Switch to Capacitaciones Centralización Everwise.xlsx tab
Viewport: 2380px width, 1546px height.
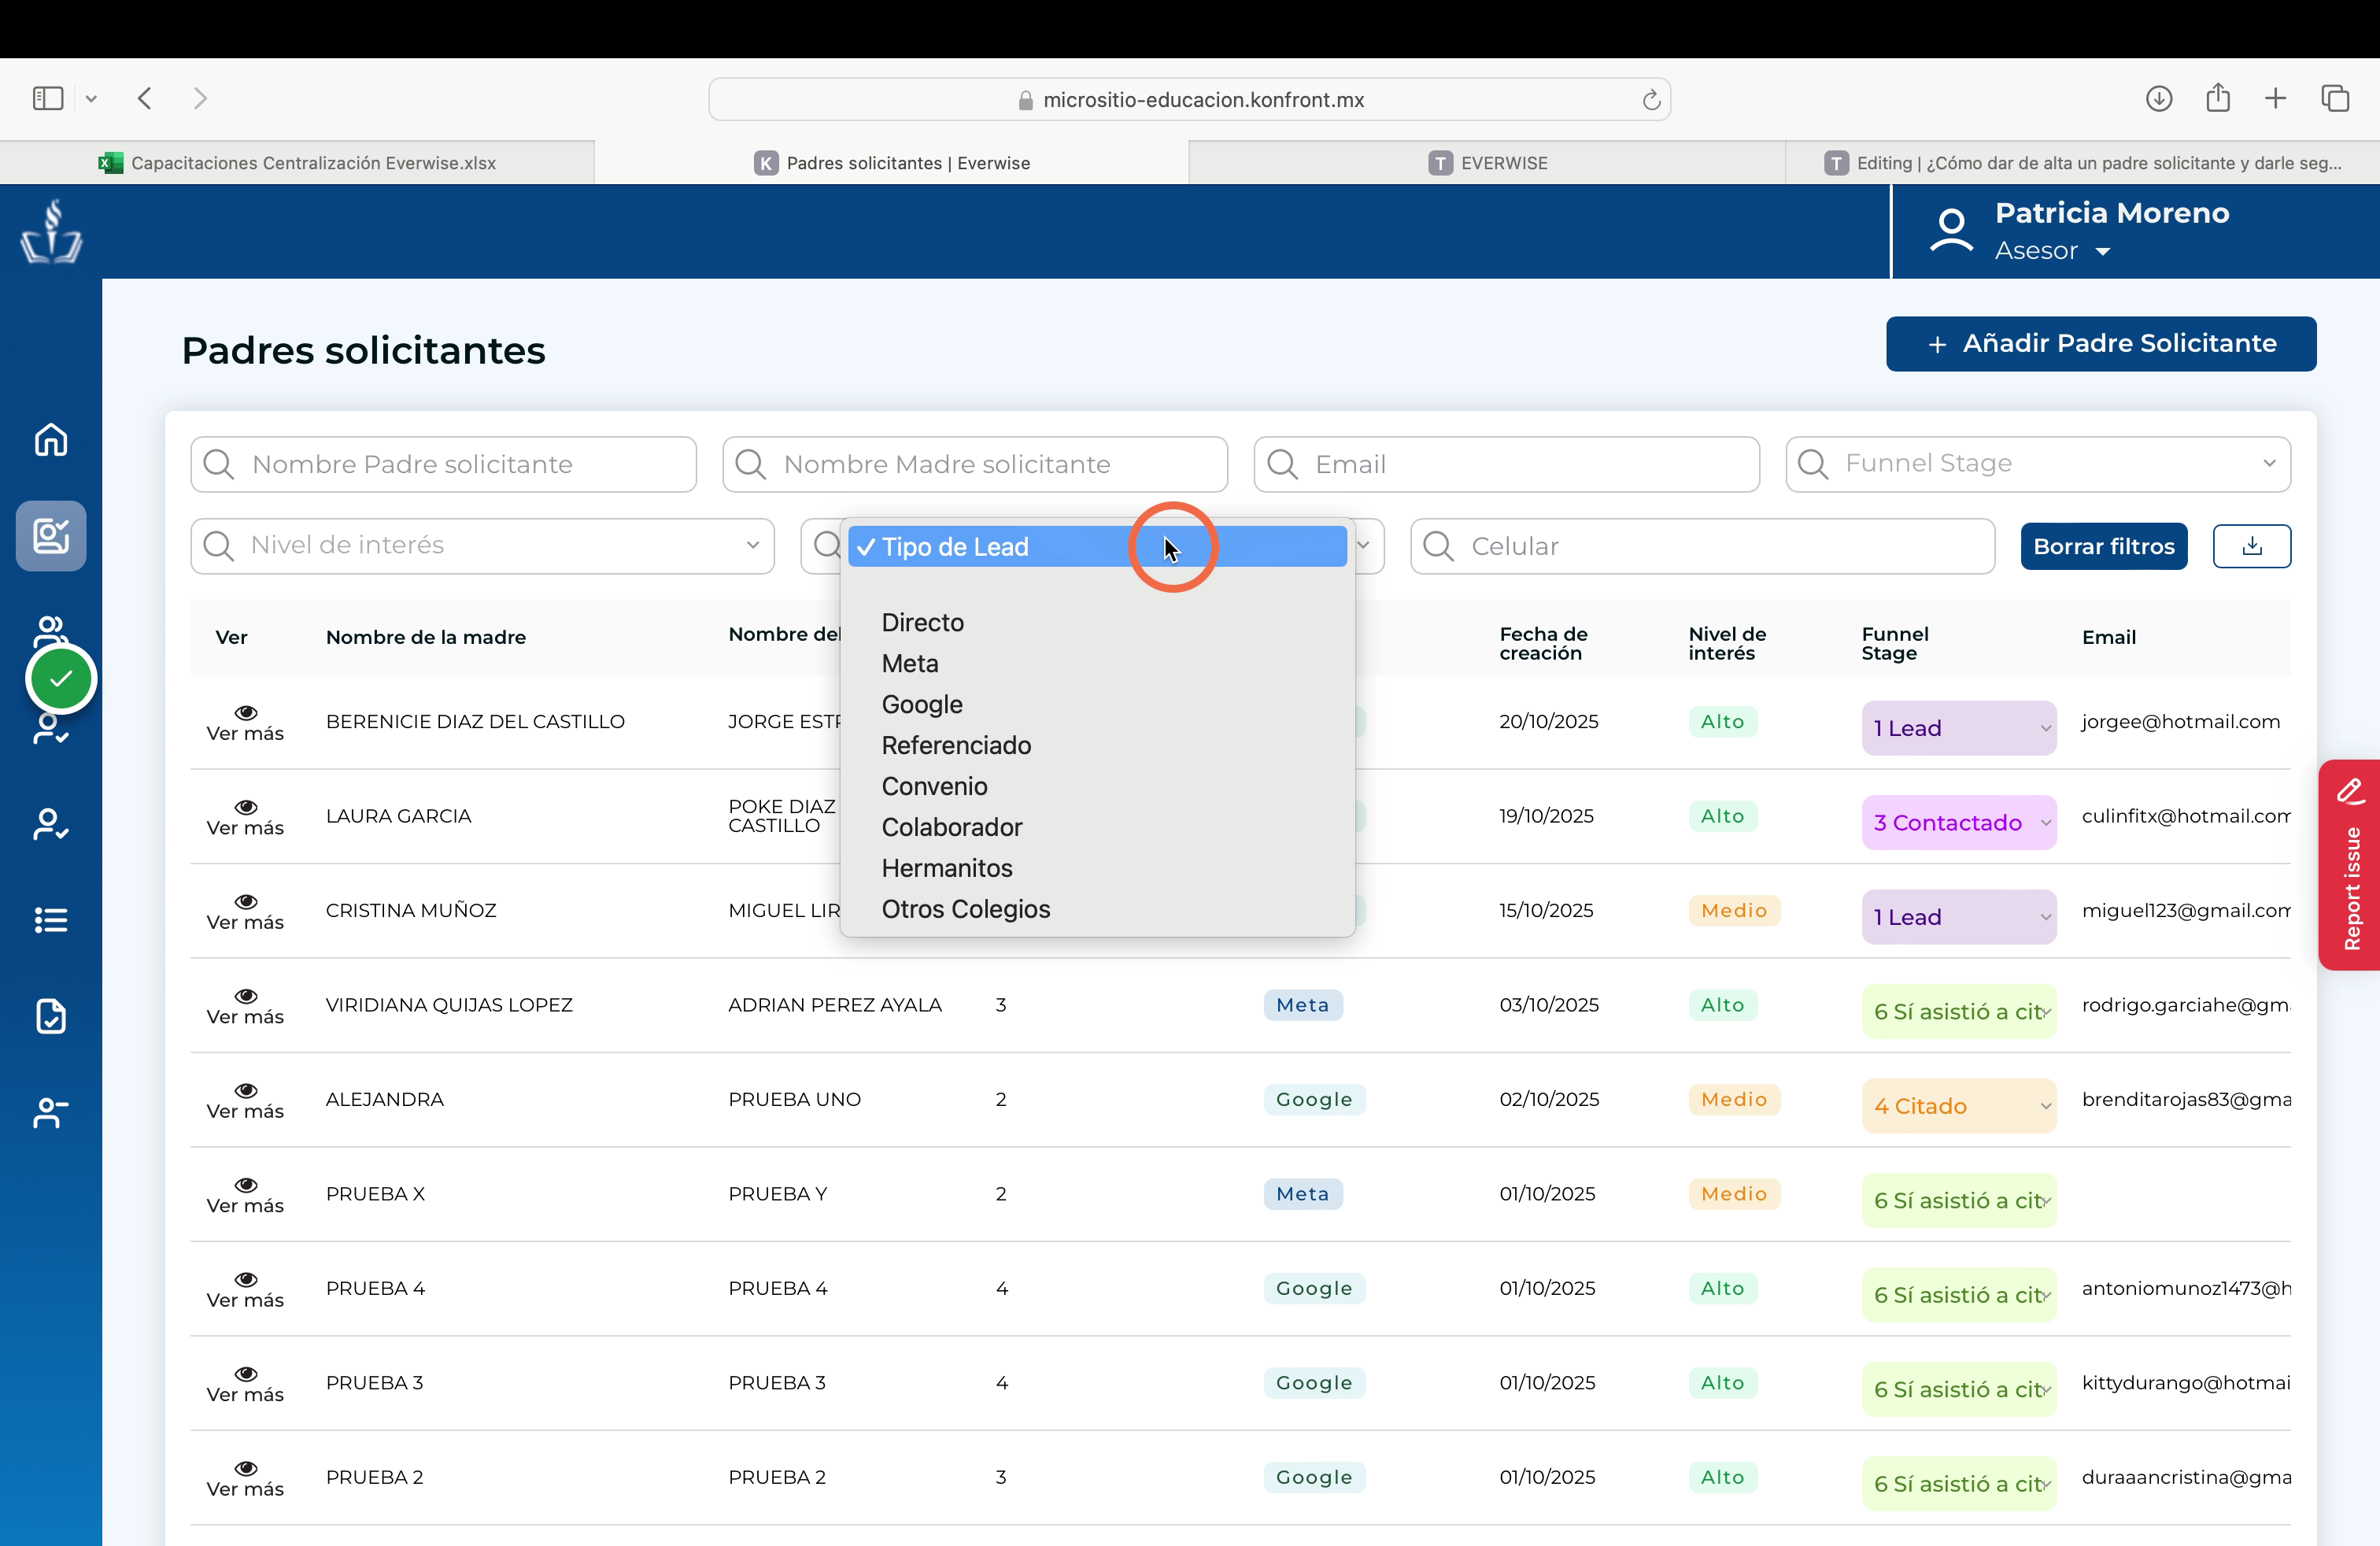(x=297, y=163)
